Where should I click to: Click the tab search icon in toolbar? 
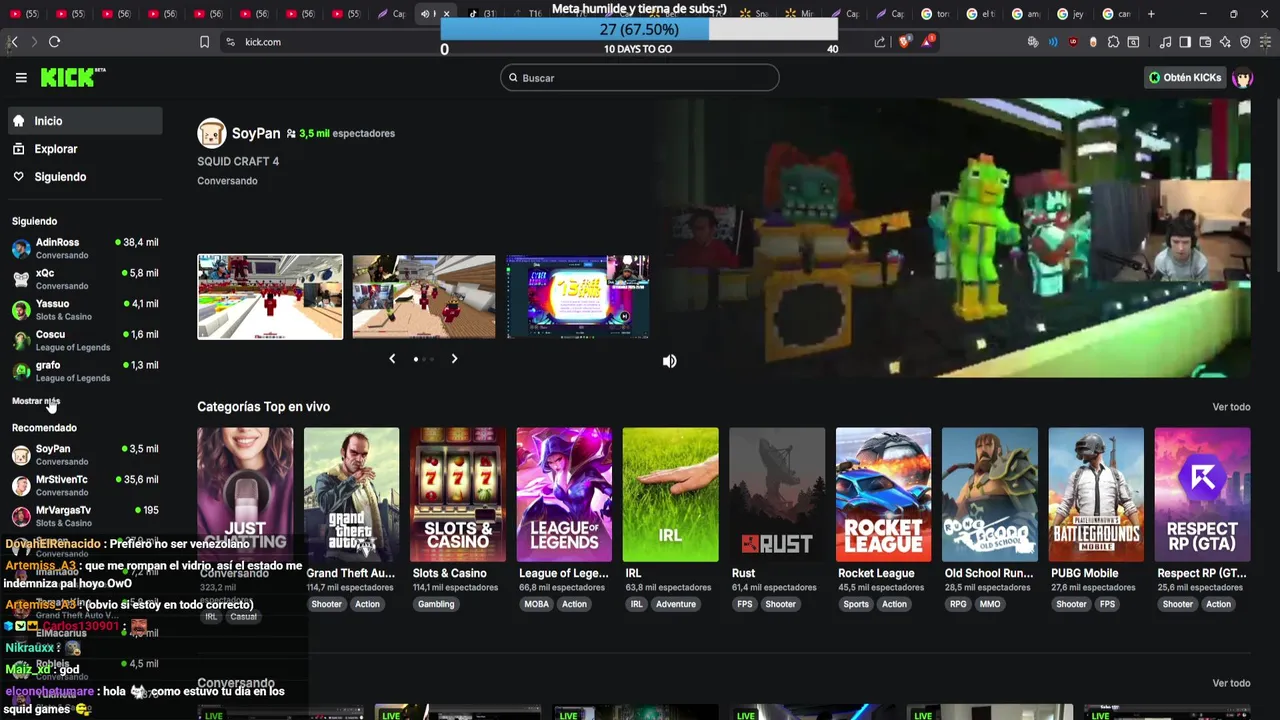click(1133, 42)
